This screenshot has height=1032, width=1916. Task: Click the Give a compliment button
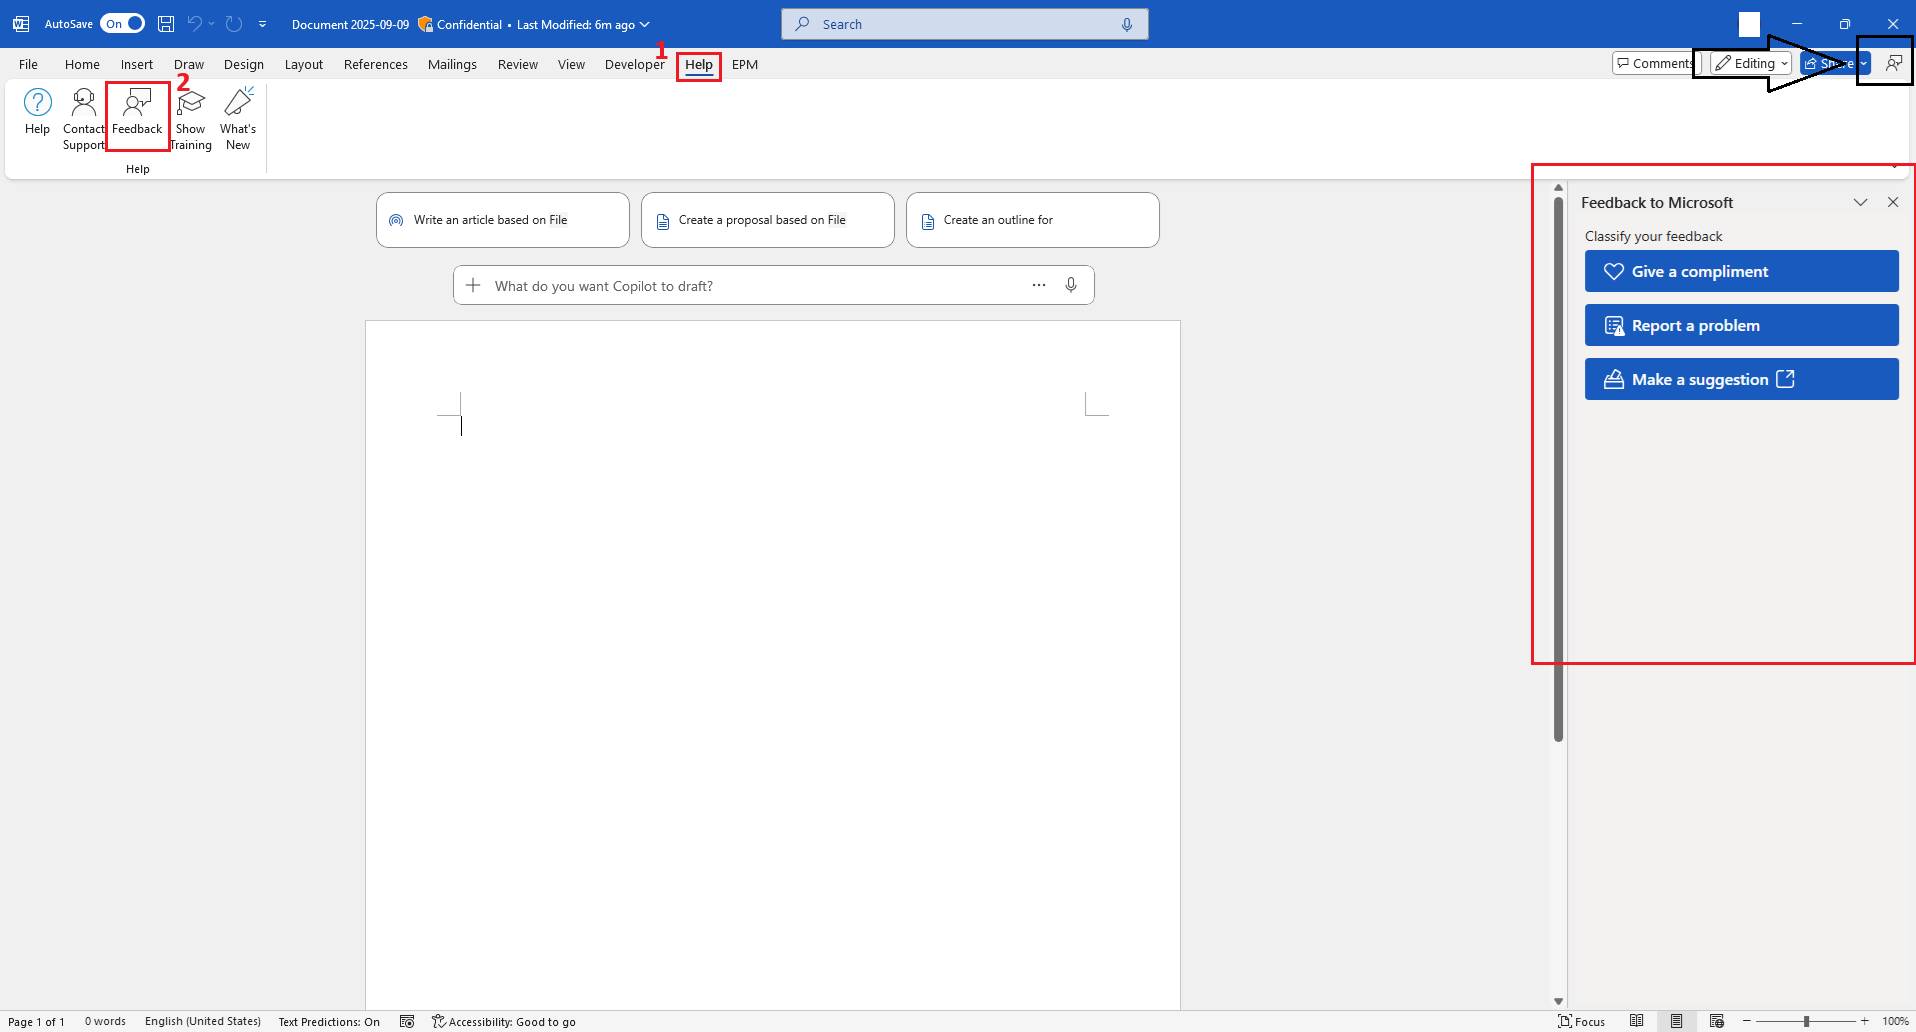click(1741, 271)
